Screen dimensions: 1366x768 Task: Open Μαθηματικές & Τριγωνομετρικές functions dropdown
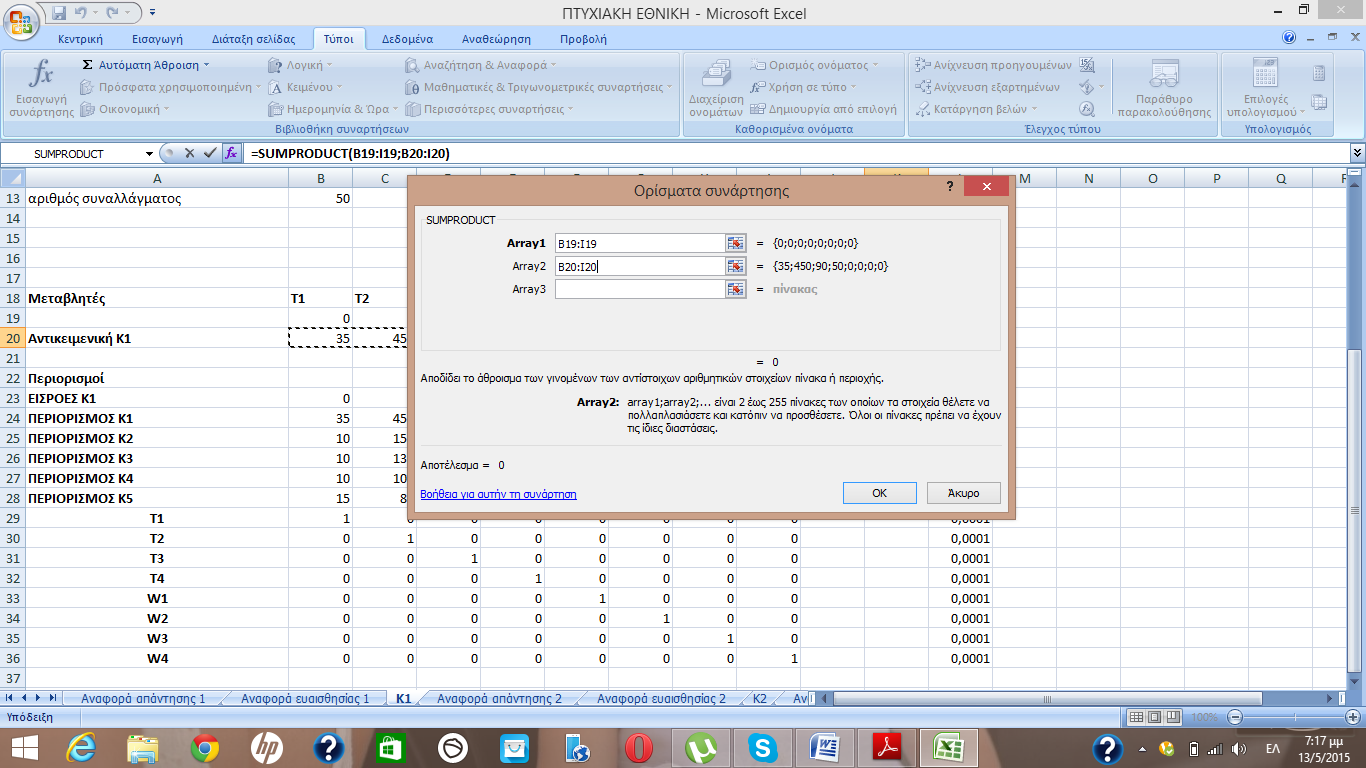(x=539, y=87)
